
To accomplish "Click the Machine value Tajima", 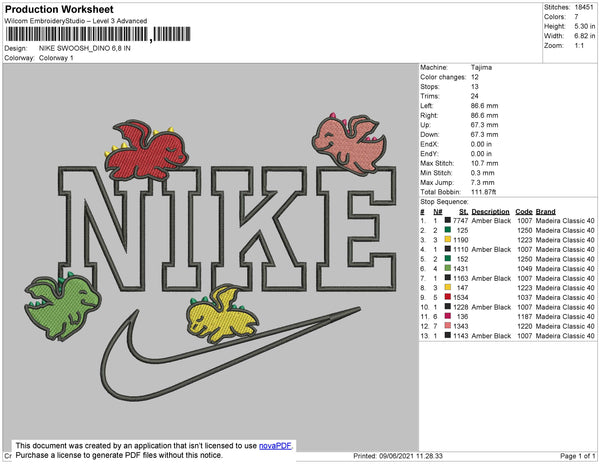I will 481,67.
